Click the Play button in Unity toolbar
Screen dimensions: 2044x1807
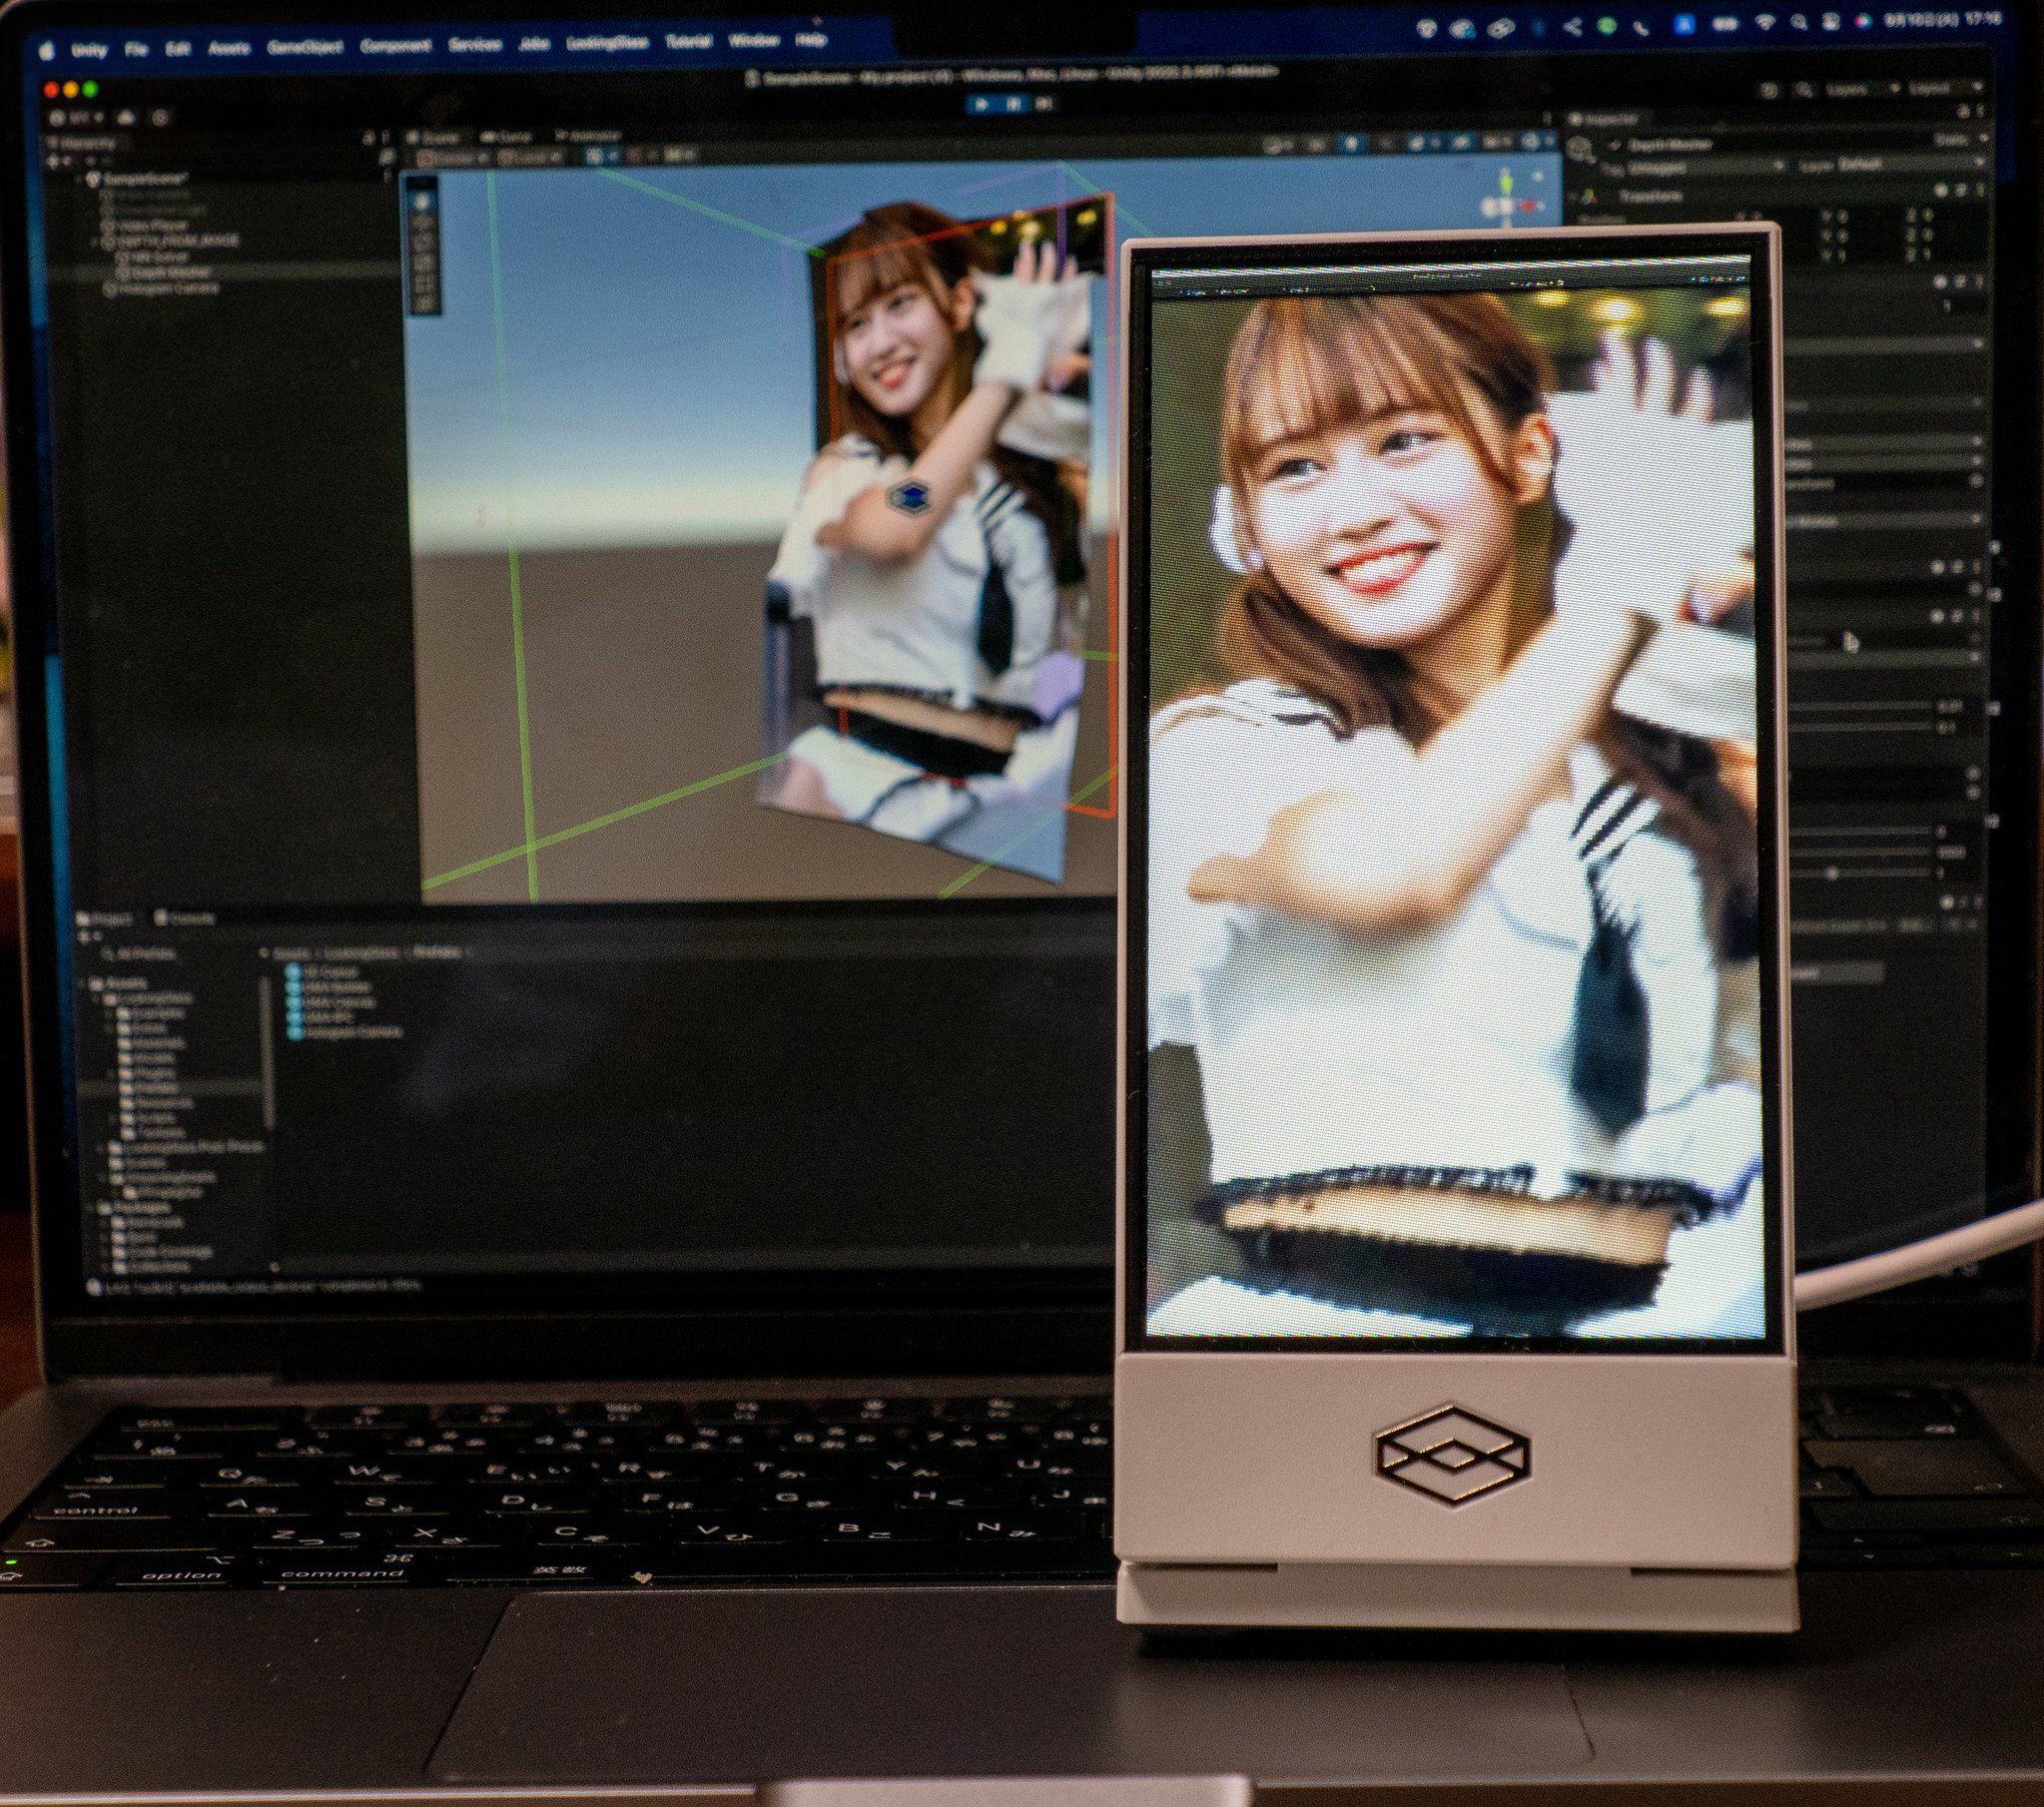(982, 103)
